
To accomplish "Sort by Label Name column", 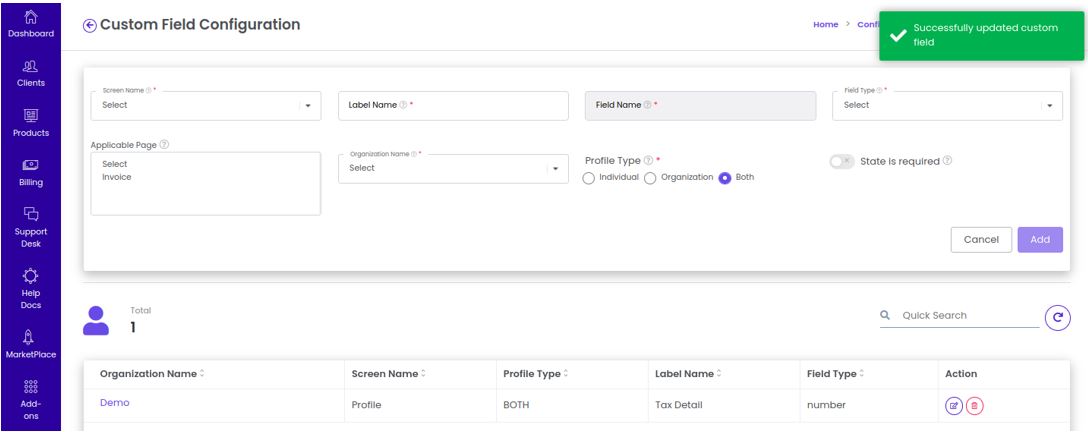I will click(x=688, y=374).
